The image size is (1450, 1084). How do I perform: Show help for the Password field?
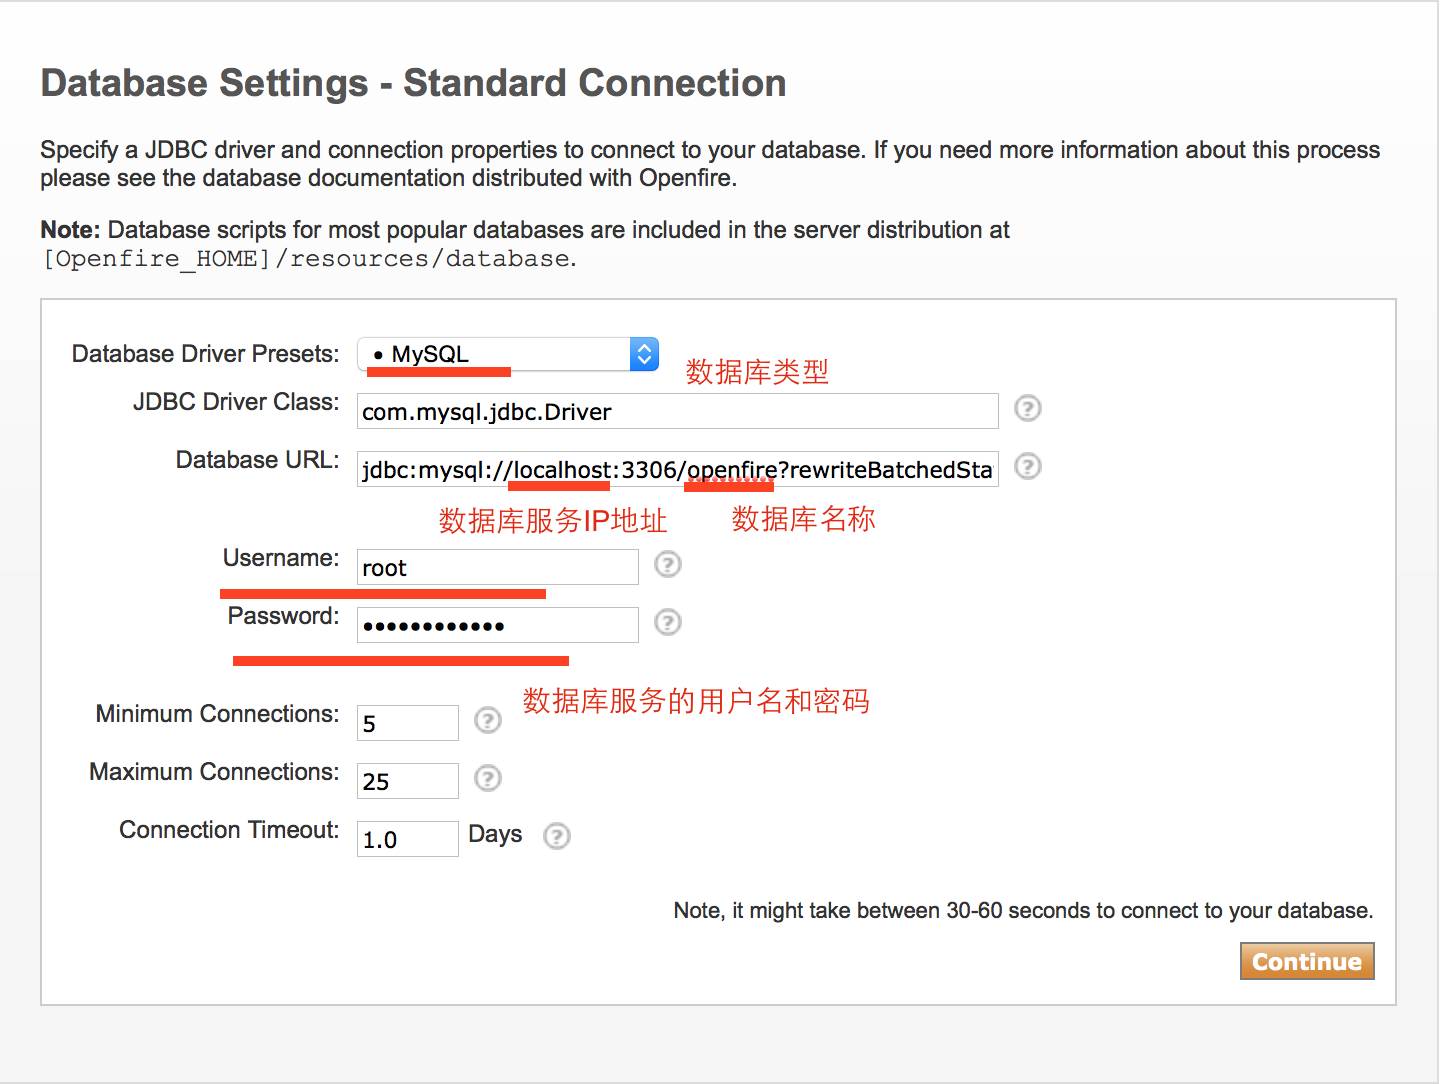tap(667, 622)
